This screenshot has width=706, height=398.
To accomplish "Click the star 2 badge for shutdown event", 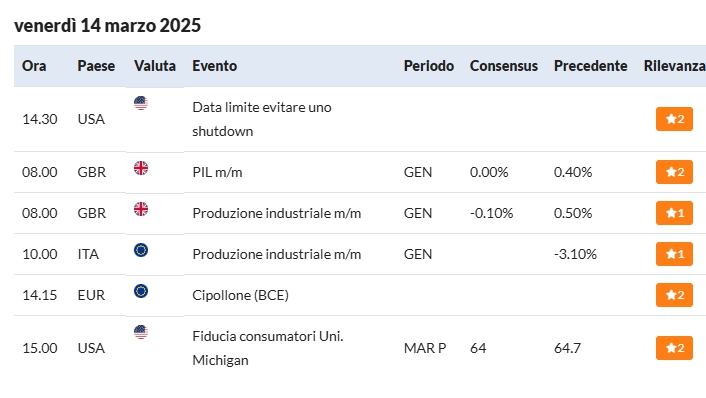I will 674,119.
